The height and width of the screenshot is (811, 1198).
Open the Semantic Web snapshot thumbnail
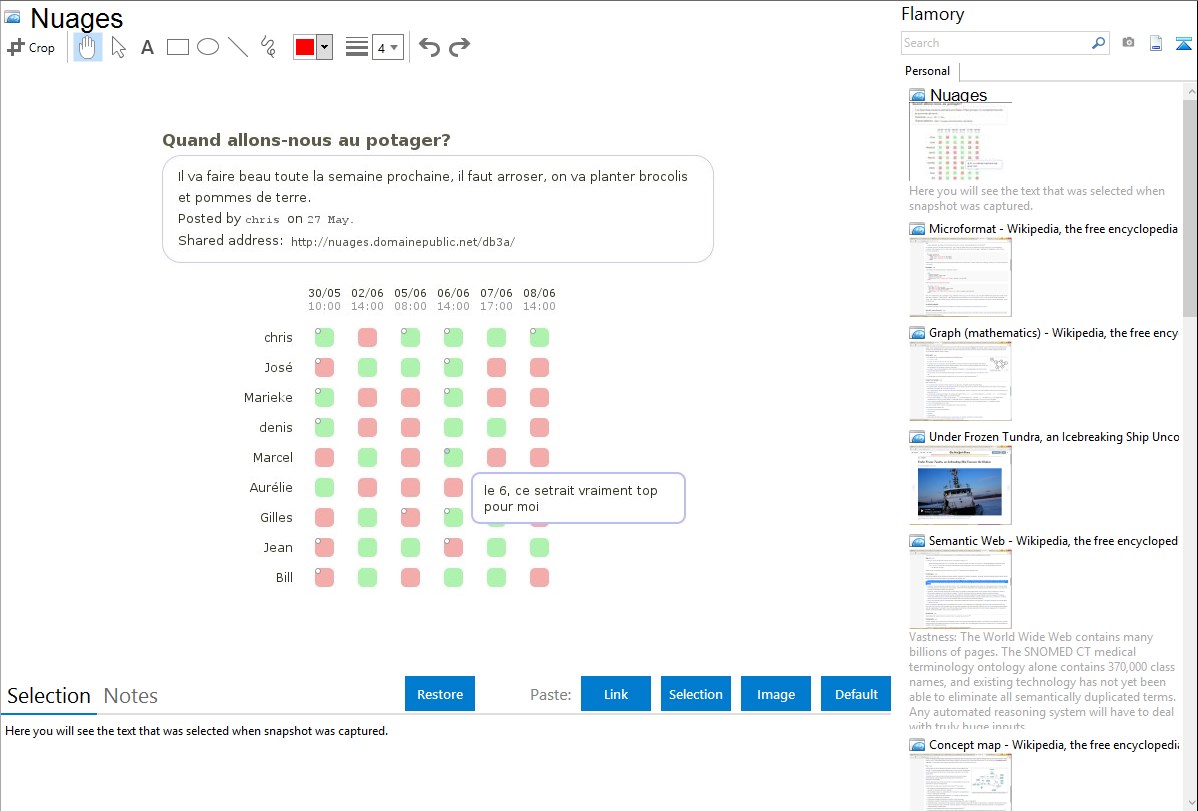tap(960, 589)
